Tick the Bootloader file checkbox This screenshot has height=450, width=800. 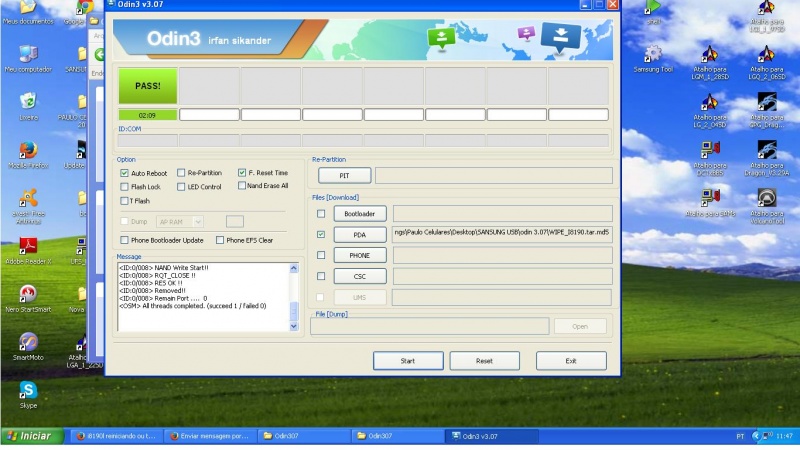320,214
